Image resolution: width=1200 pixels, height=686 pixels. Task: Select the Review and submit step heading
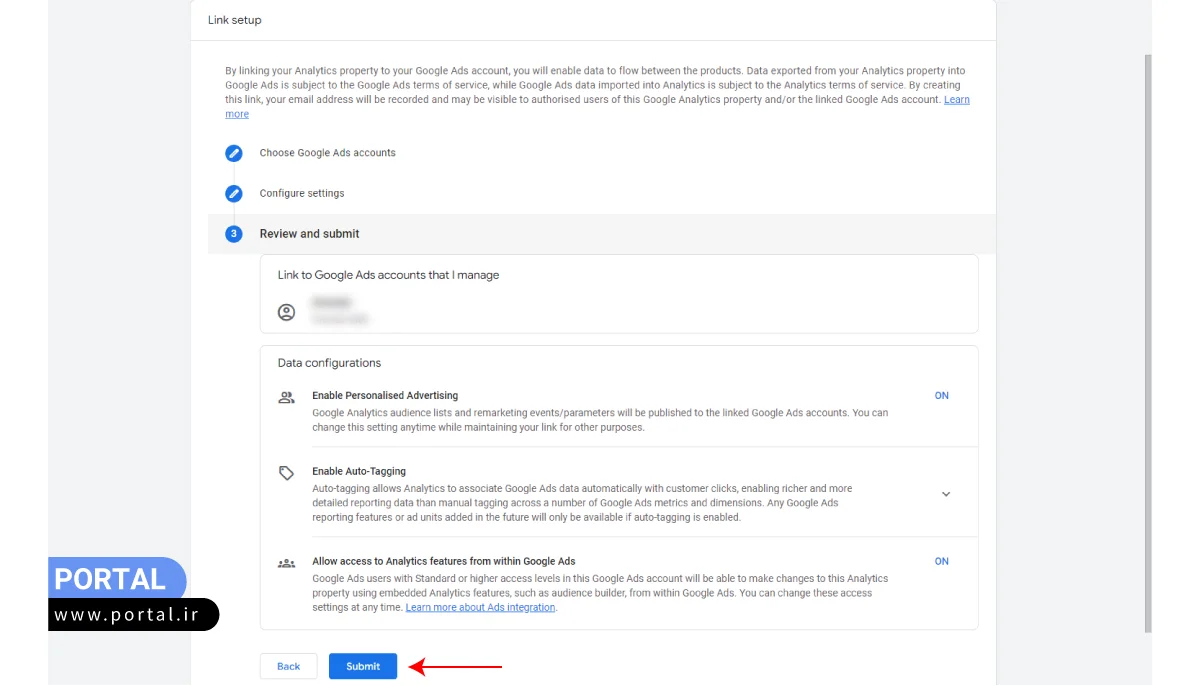click(309, 234)
